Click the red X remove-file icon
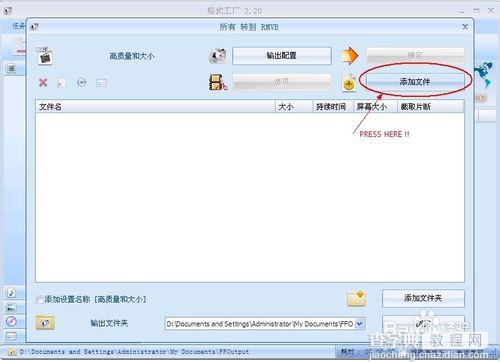Viewport: 500px width, 362px height. point(43,82)
